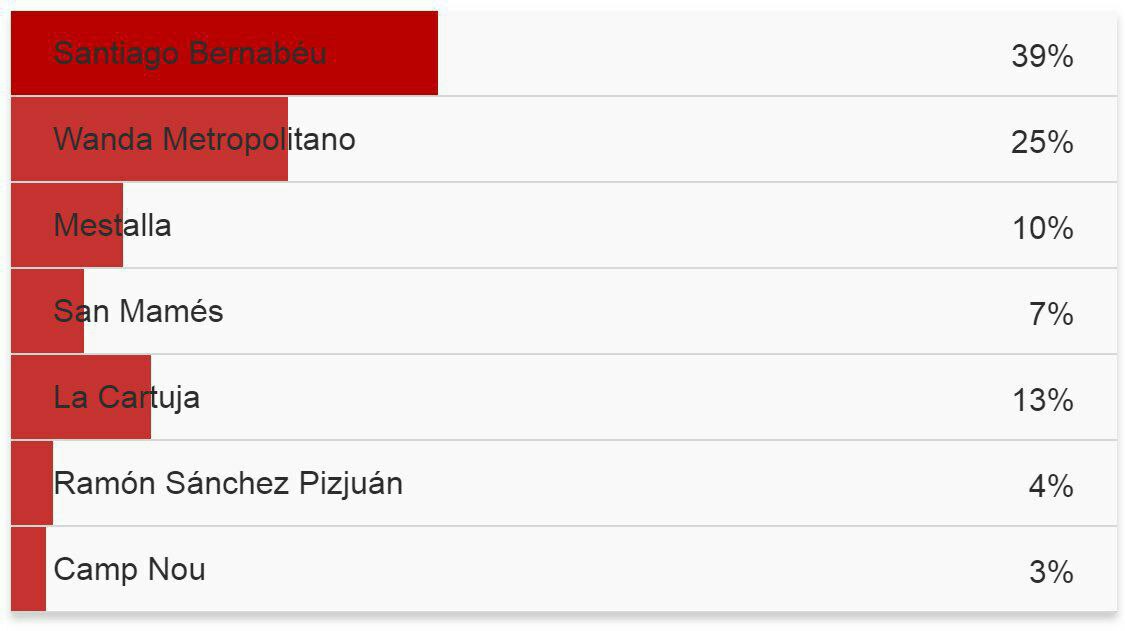Click the 4% result value
Viewport: 1125px width, 631px height.
tap(1051, 486)
